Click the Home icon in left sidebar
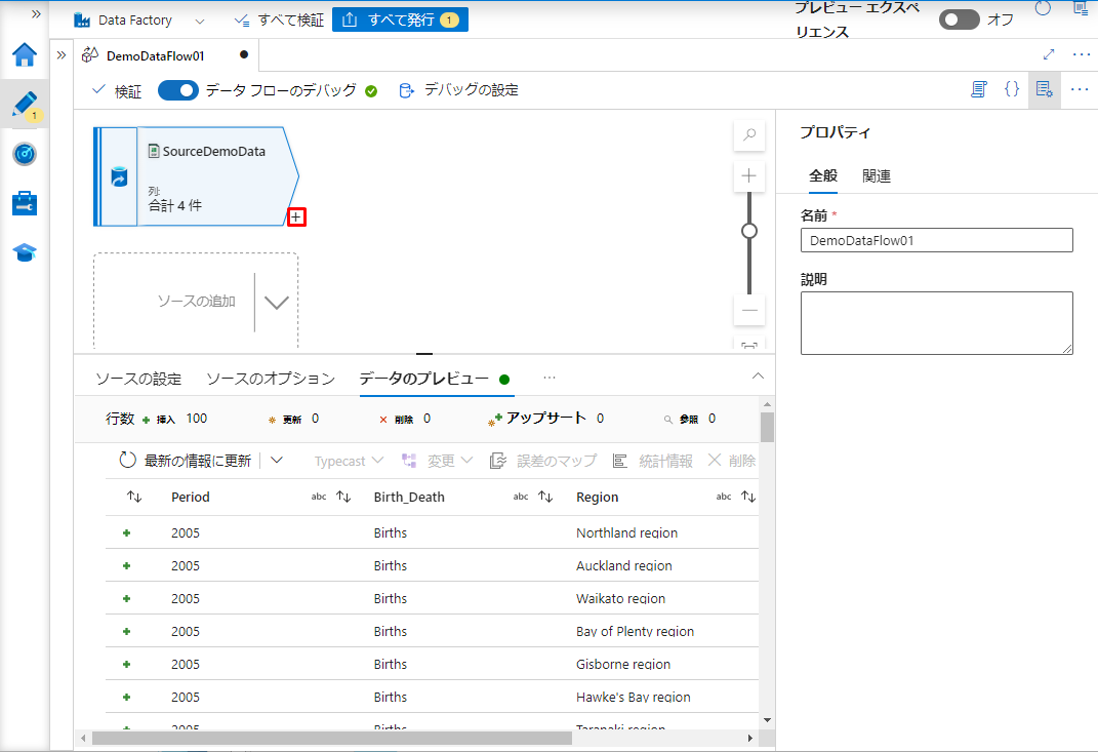 pos(24,55)
